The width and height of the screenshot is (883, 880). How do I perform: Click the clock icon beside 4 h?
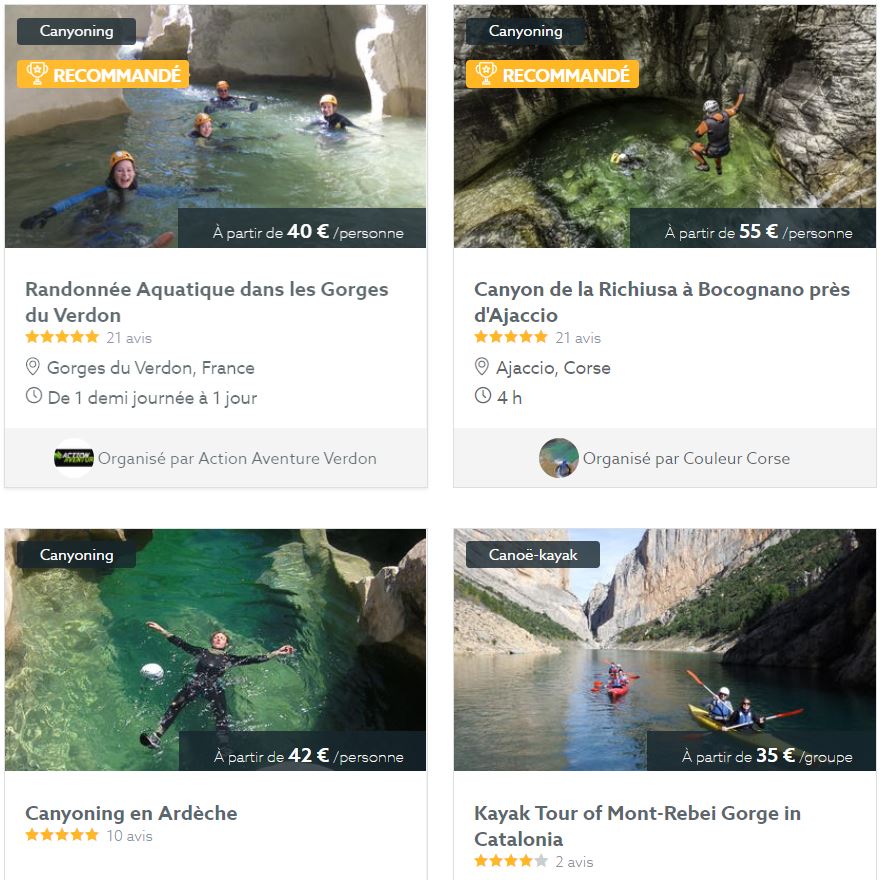point(483,396)
